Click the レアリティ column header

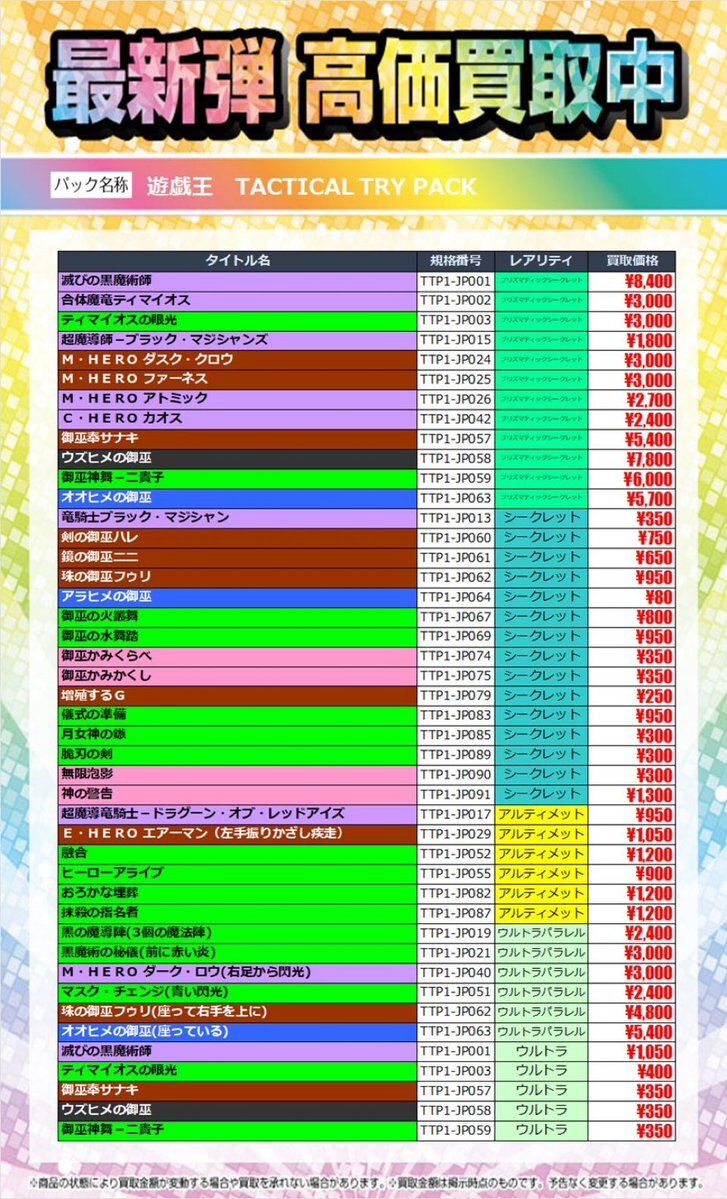pyautogui.click(x=540, y=261)
